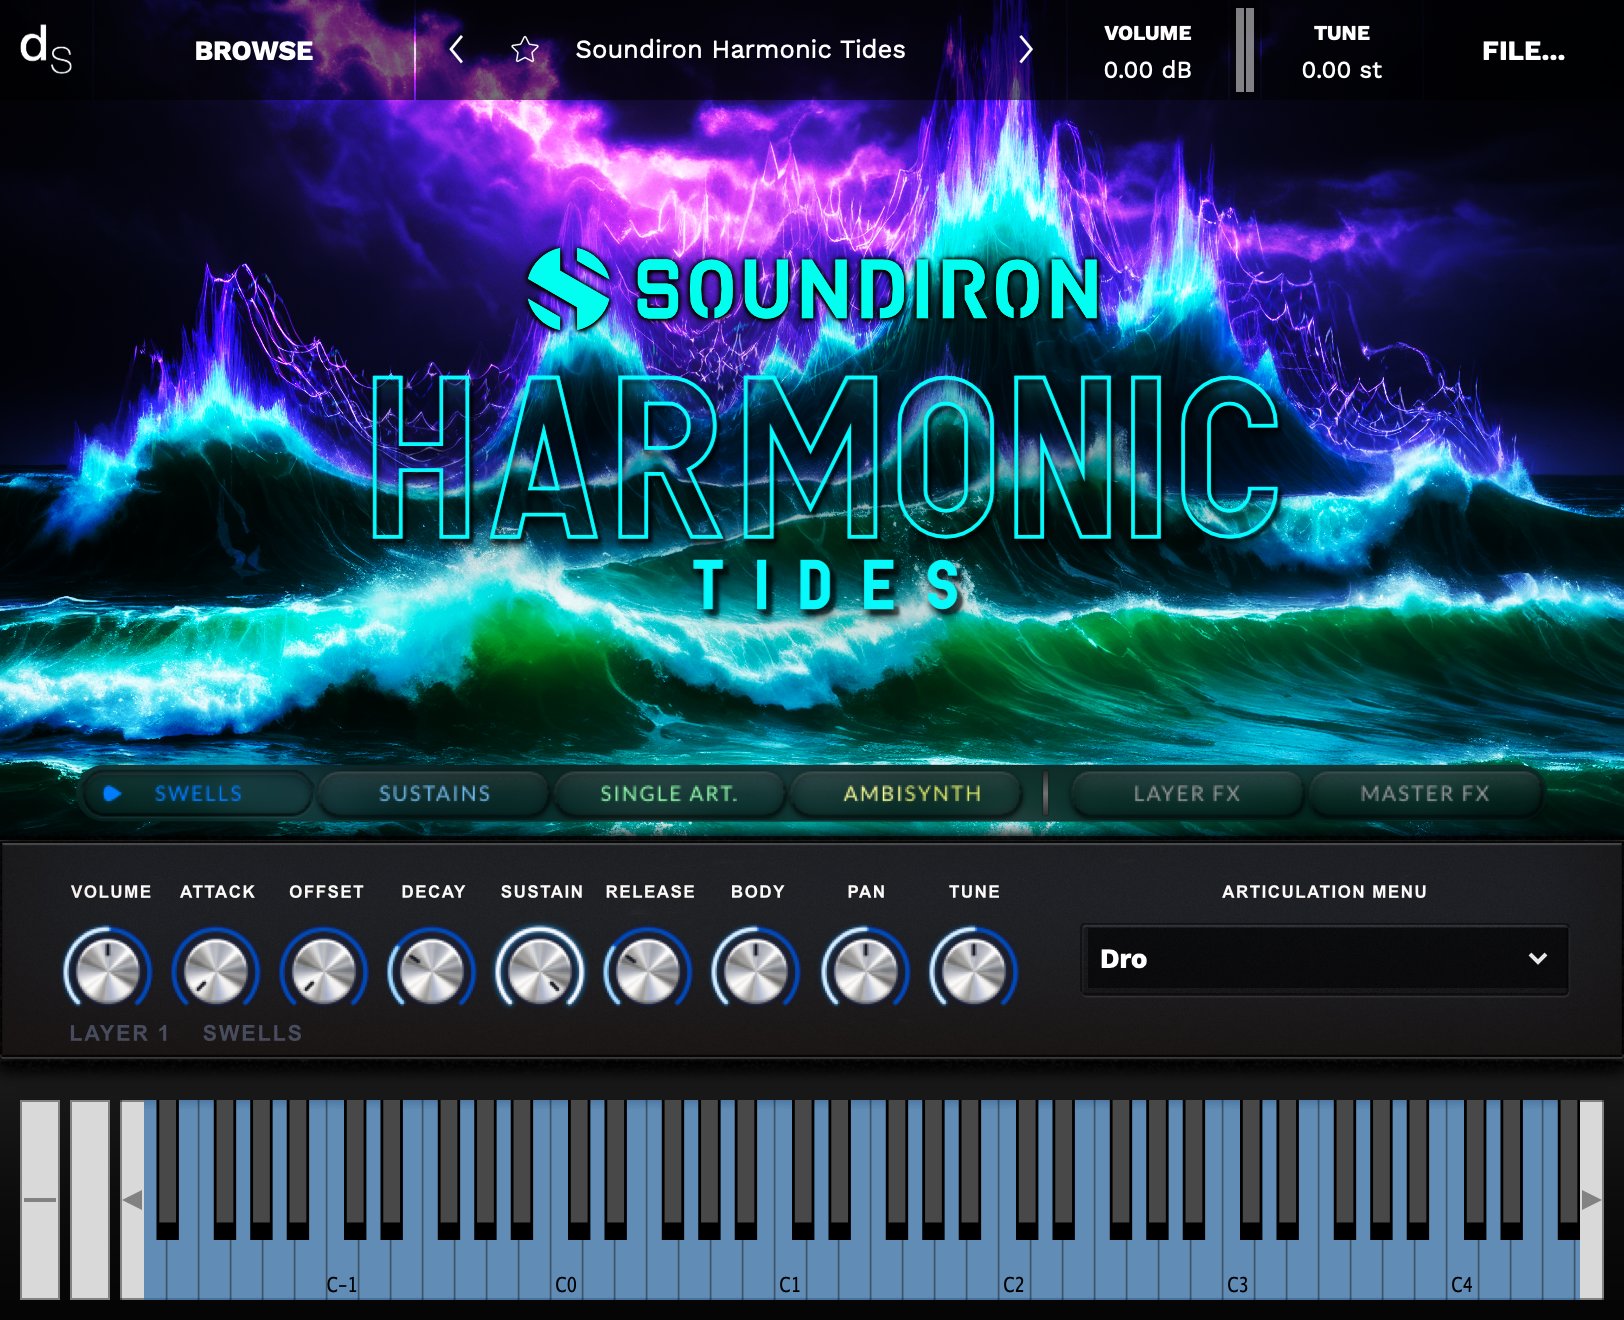
Task: Click the master TUNE 0.00 st value
Action: (x=1341, y=70)
